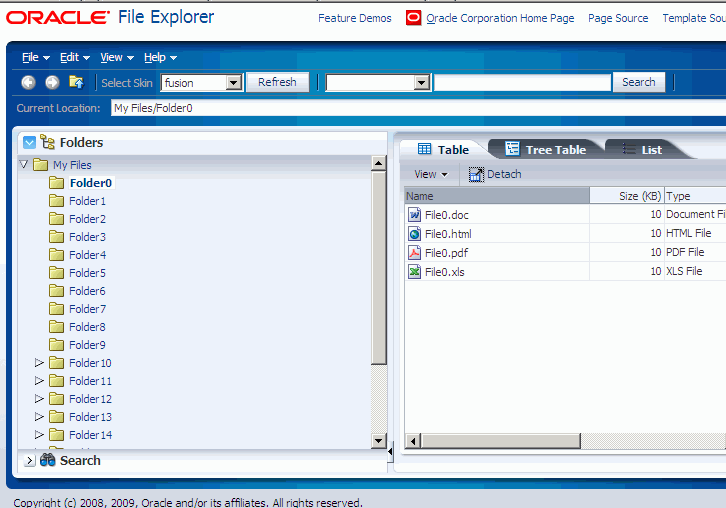The image size is (726, 508).
Task: Collapse the Folders panel disclosure
Action: (29, 142)
